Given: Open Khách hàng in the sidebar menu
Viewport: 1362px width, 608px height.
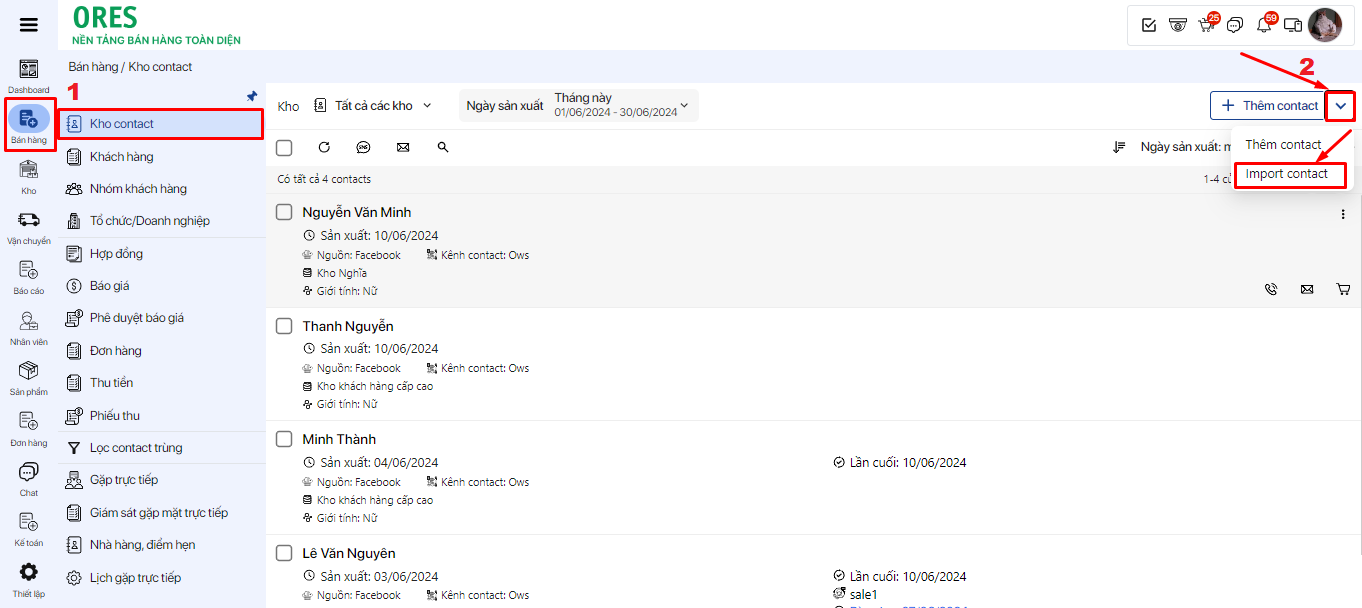Looking at the screenshot, I should coord(121,156).
